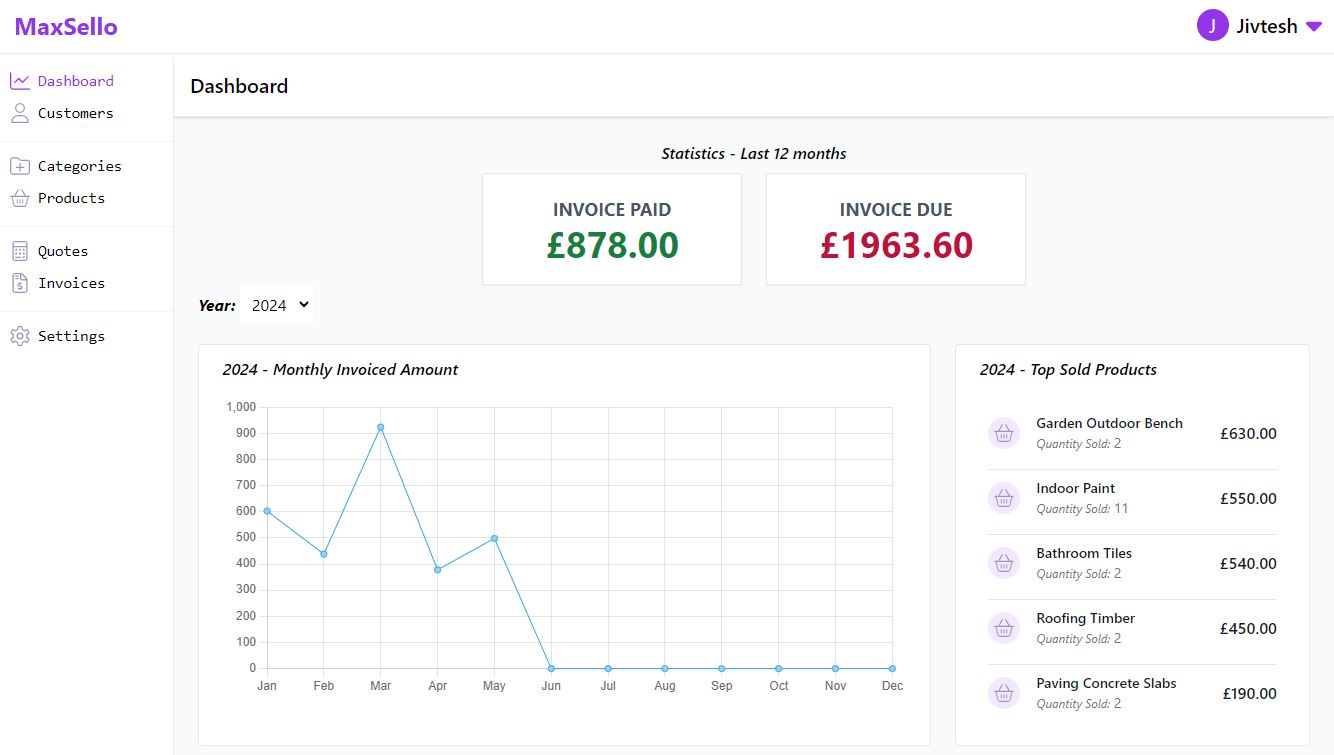
Task: Click basket icon beside Indoor Paint
Action: [x=1003, y=498]
